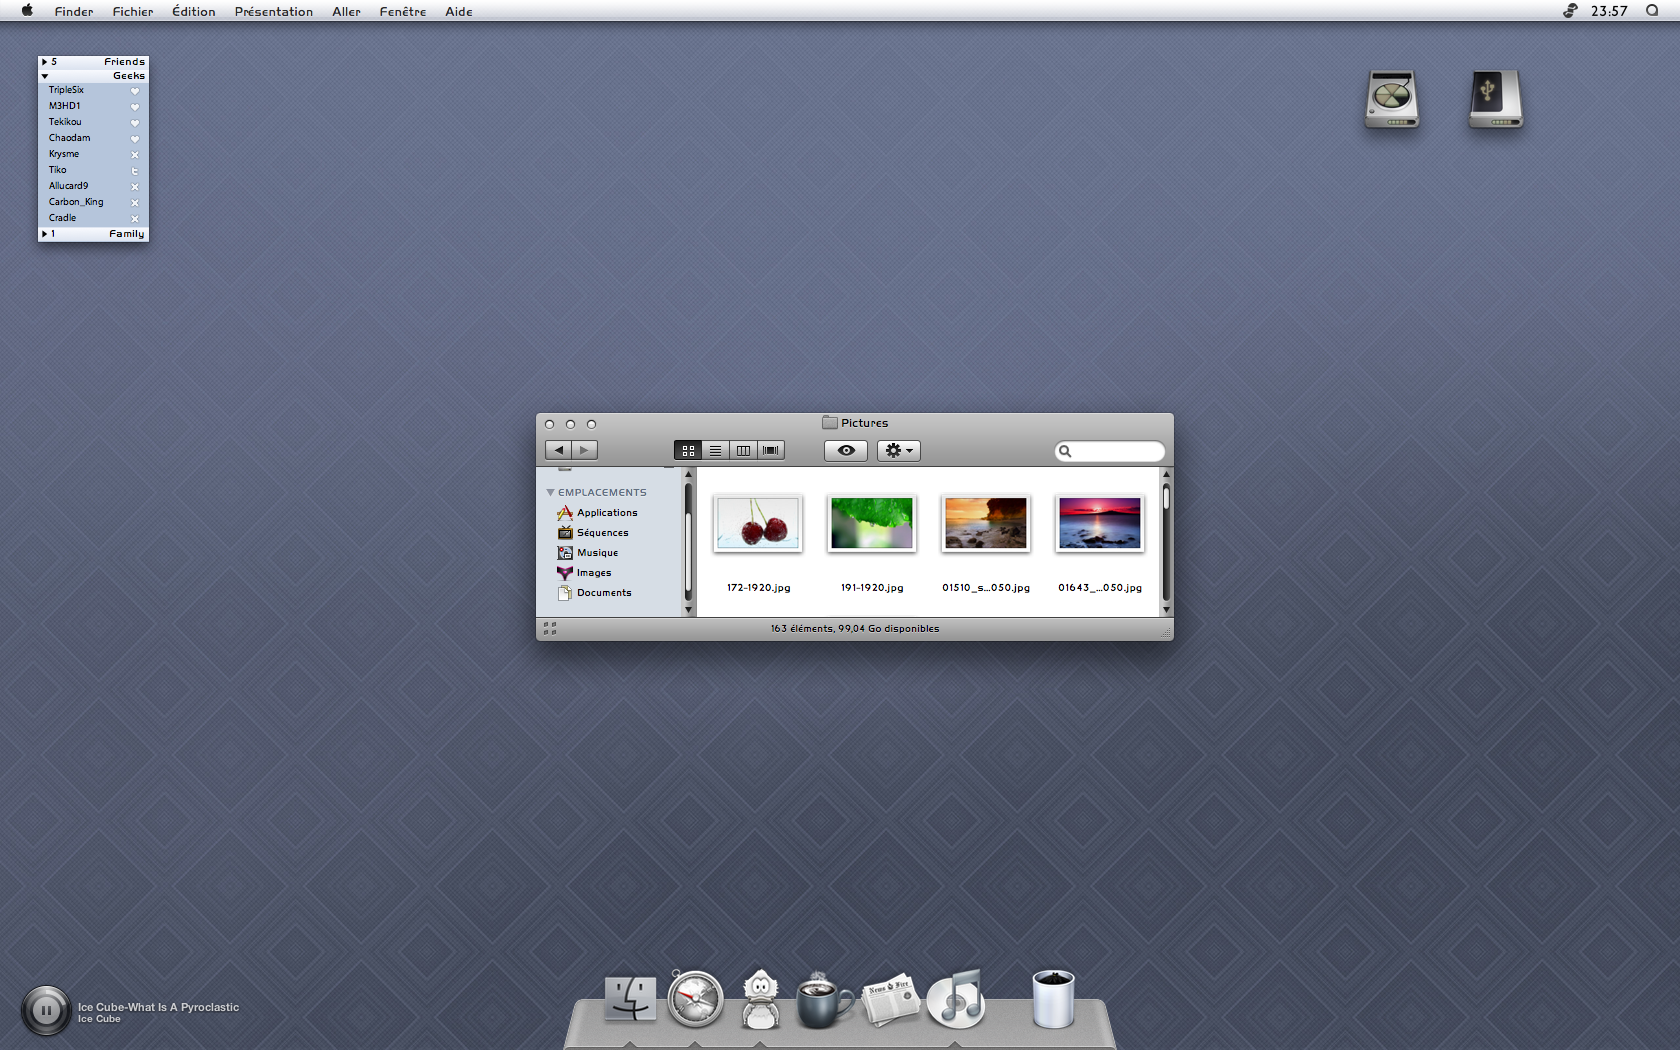Image resolution: width=1680 pixels, height=1050 pixels.
Task: Open the coffee cup app in the Dock
Action: [x=824, y=1001]
